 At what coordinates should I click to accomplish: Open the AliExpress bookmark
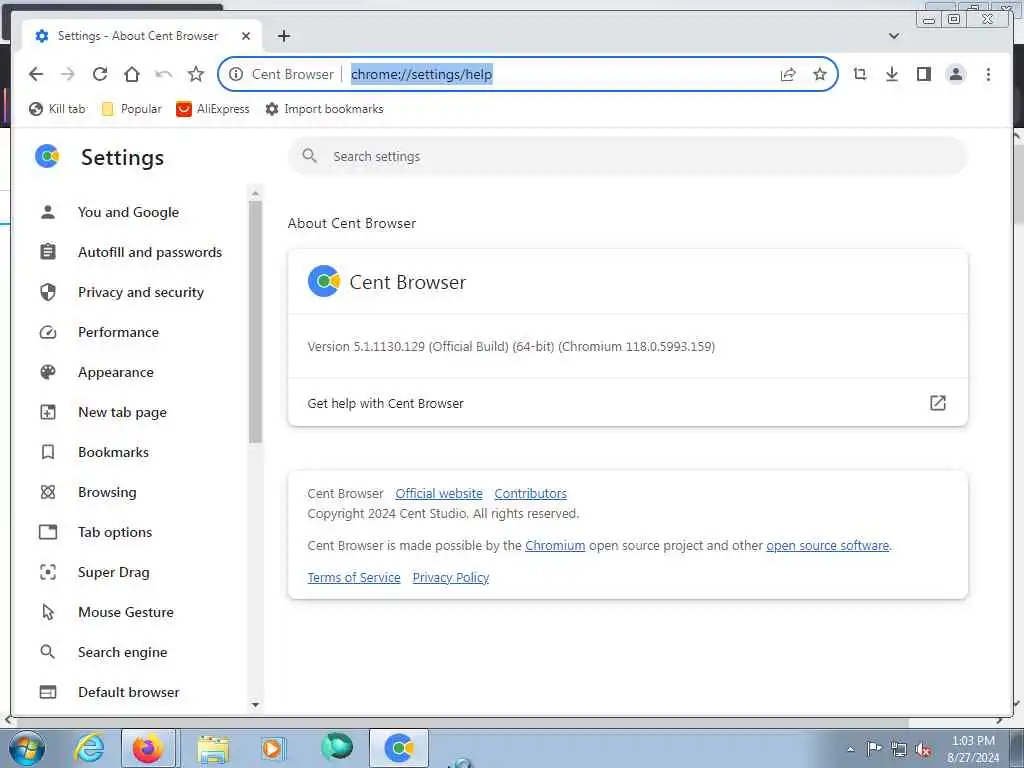213,109
